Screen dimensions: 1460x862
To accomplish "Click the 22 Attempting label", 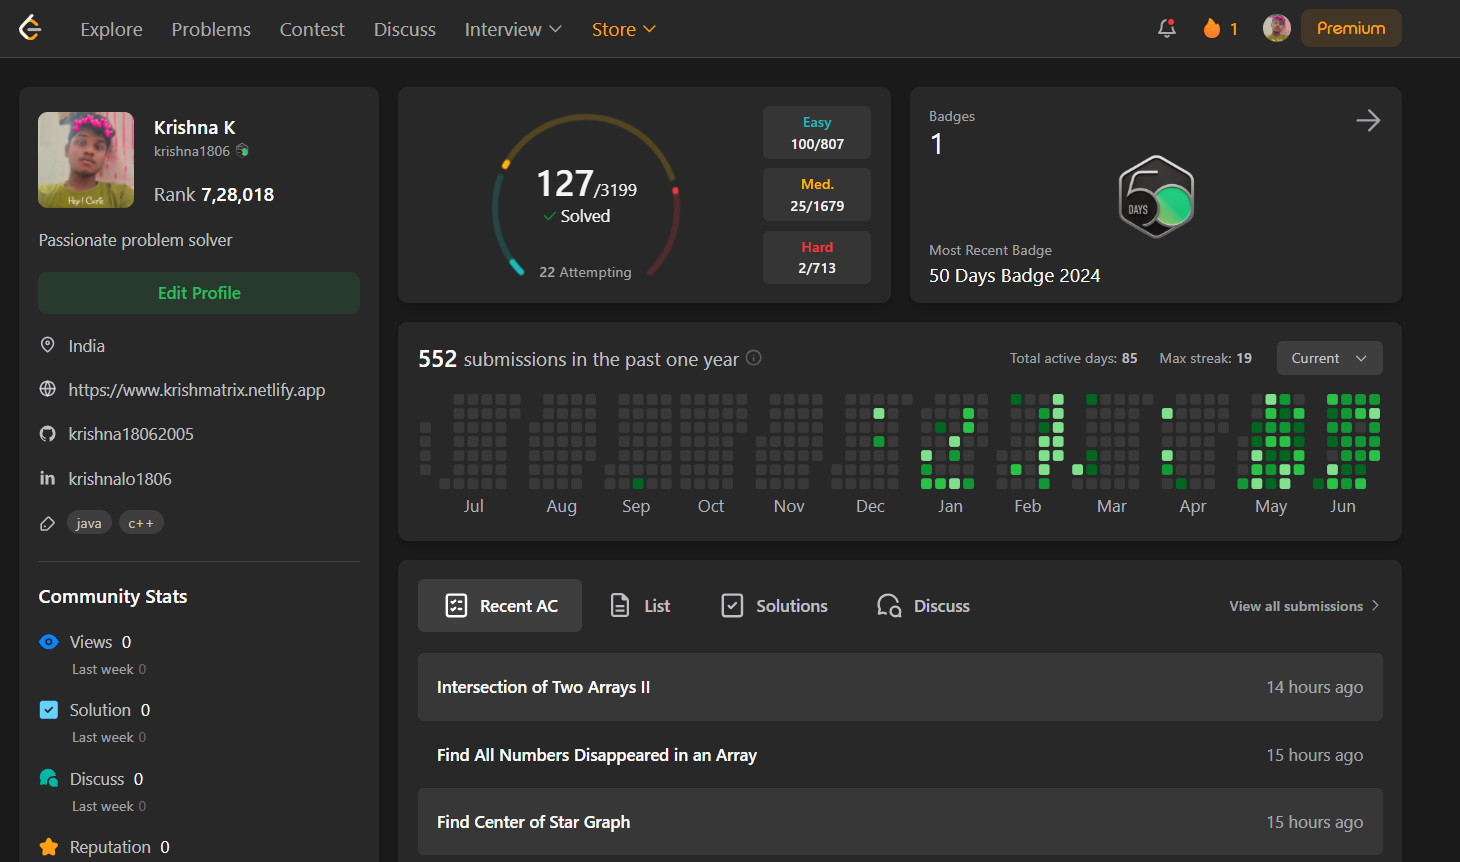I will [585, 272].
